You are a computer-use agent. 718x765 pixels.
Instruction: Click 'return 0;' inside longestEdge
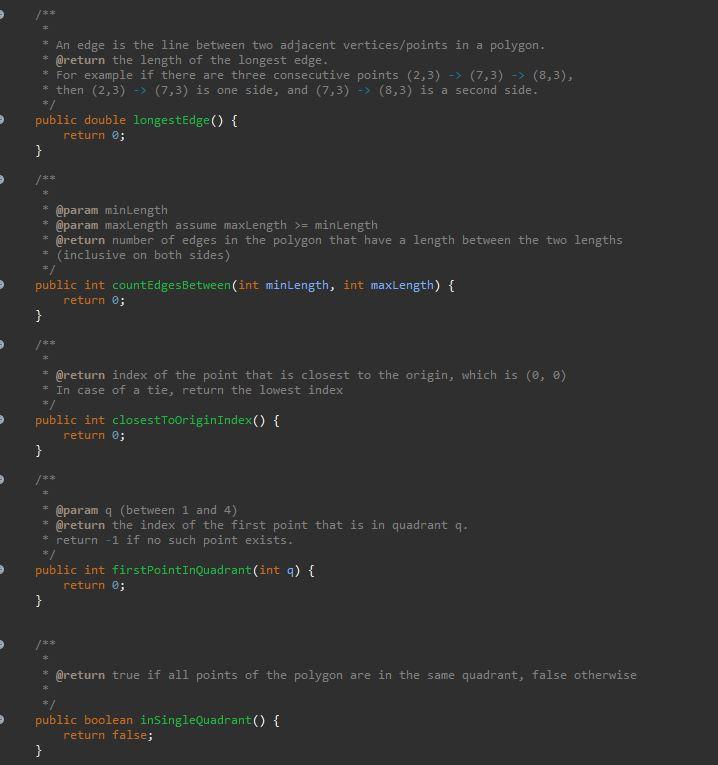click(x=94, y=136)
